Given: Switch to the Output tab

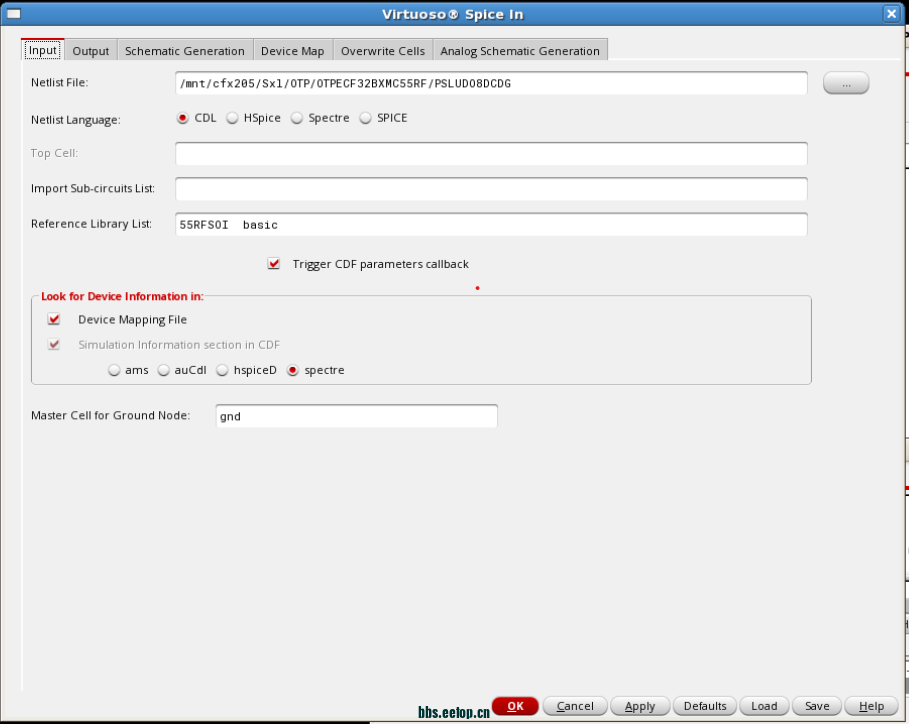Looking at the screenshot, I should [x=90, y=51].
